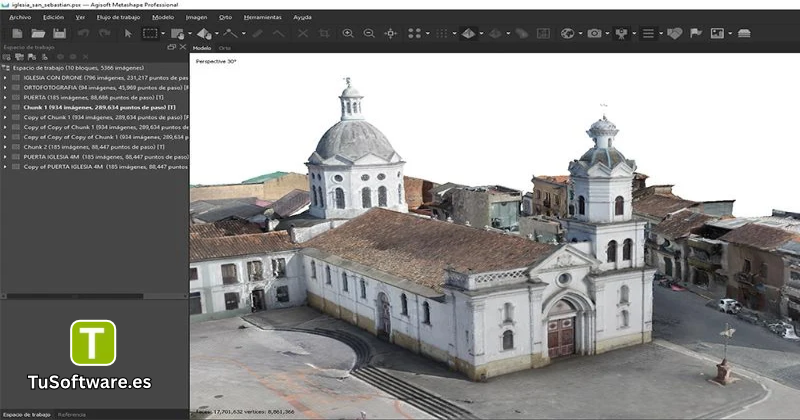The width and height of the screenshot is (800, 420).
Task: Open the Show images dropdown arrow
Action: [730, 34]
